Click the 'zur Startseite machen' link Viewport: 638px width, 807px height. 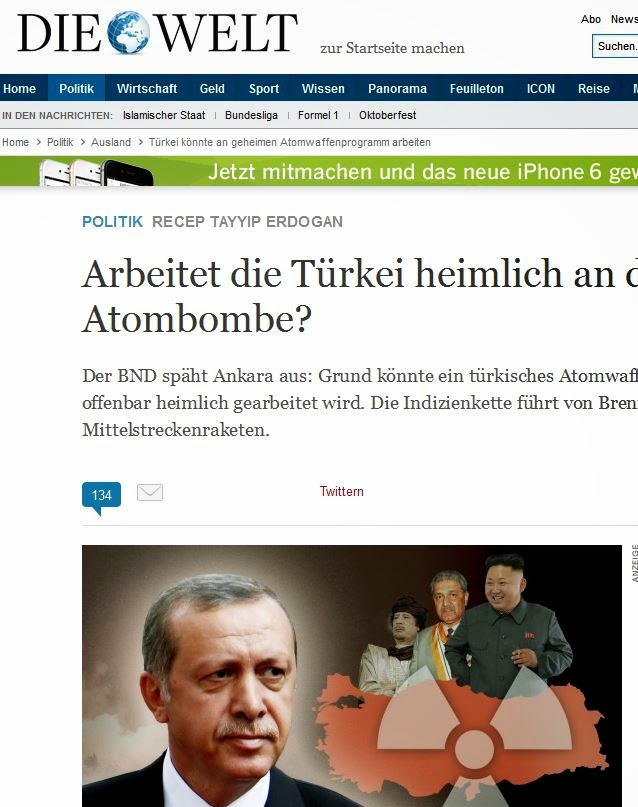(x=392, y=48)
